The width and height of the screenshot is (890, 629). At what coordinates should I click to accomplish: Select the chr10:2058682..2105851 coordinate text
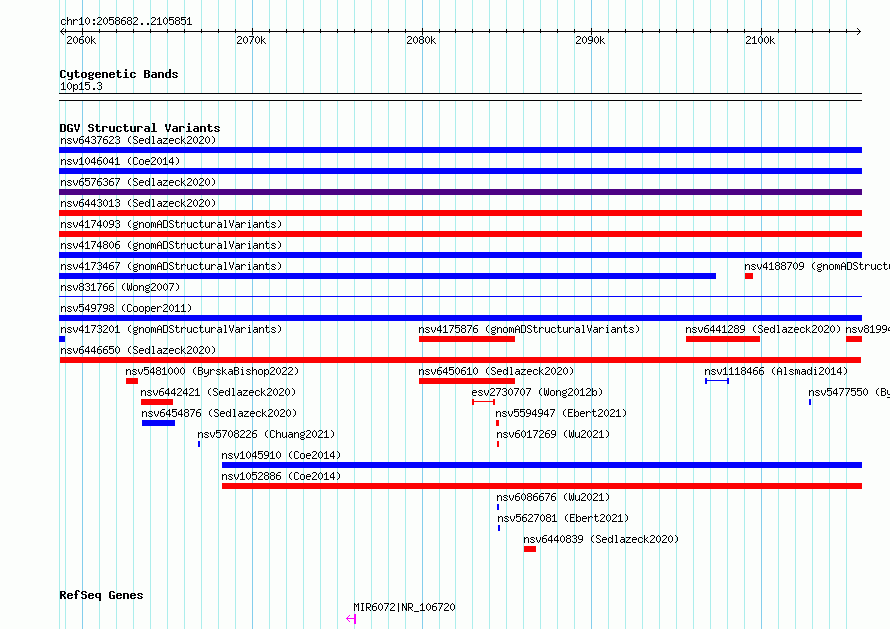126,22
